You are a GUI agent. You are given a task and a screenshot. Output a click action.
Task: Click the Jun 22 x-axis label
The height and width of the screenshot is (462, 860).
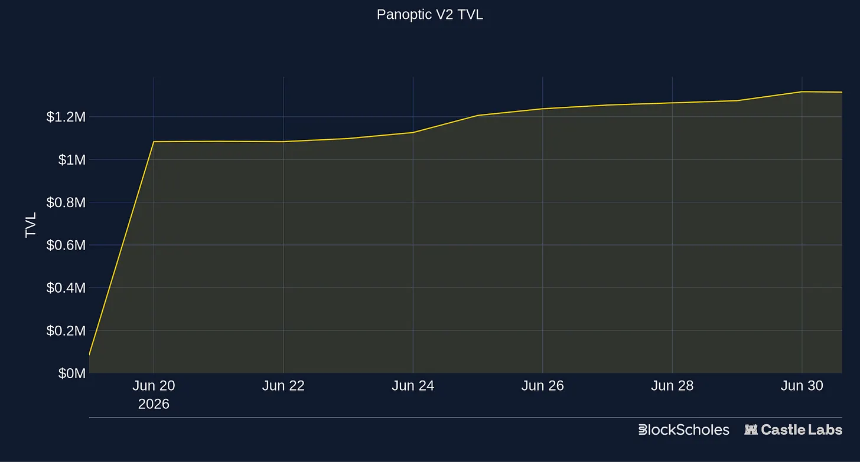tap(283, 386)
